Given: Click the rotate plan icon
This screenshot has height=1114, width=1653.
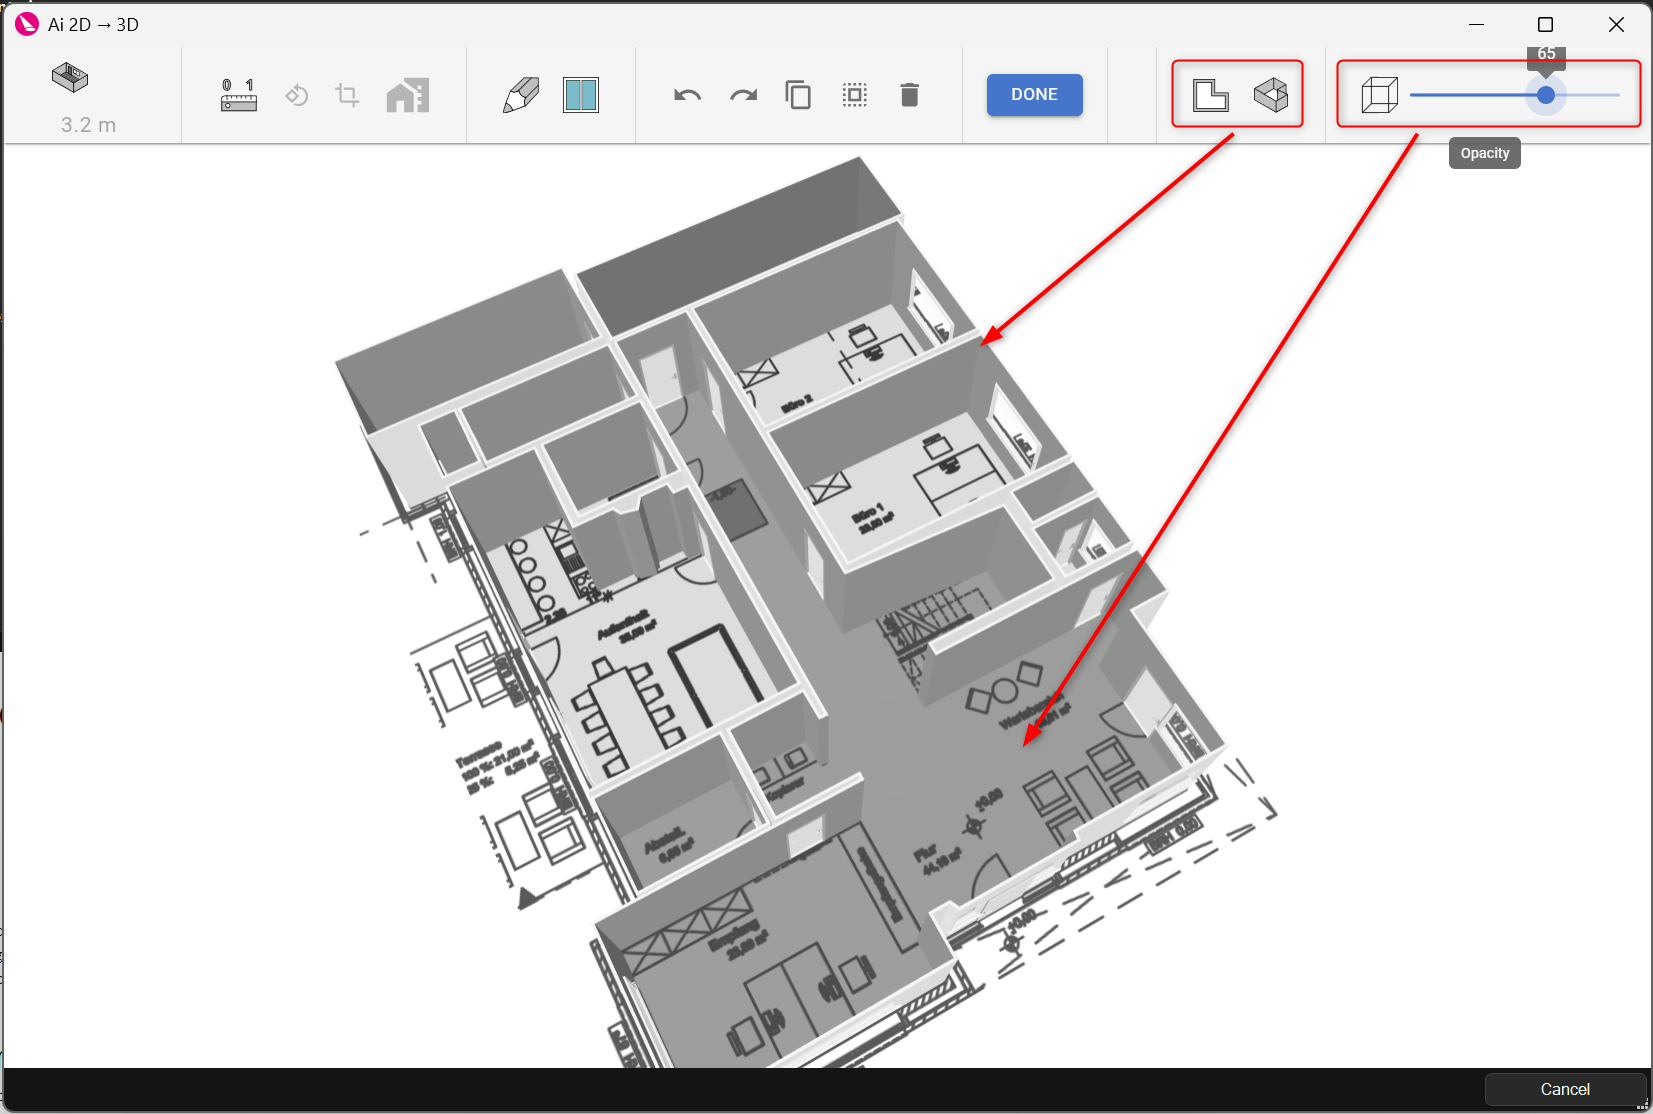Looking at the screenshot, I should pyautogui.click(x=297, y=95).
